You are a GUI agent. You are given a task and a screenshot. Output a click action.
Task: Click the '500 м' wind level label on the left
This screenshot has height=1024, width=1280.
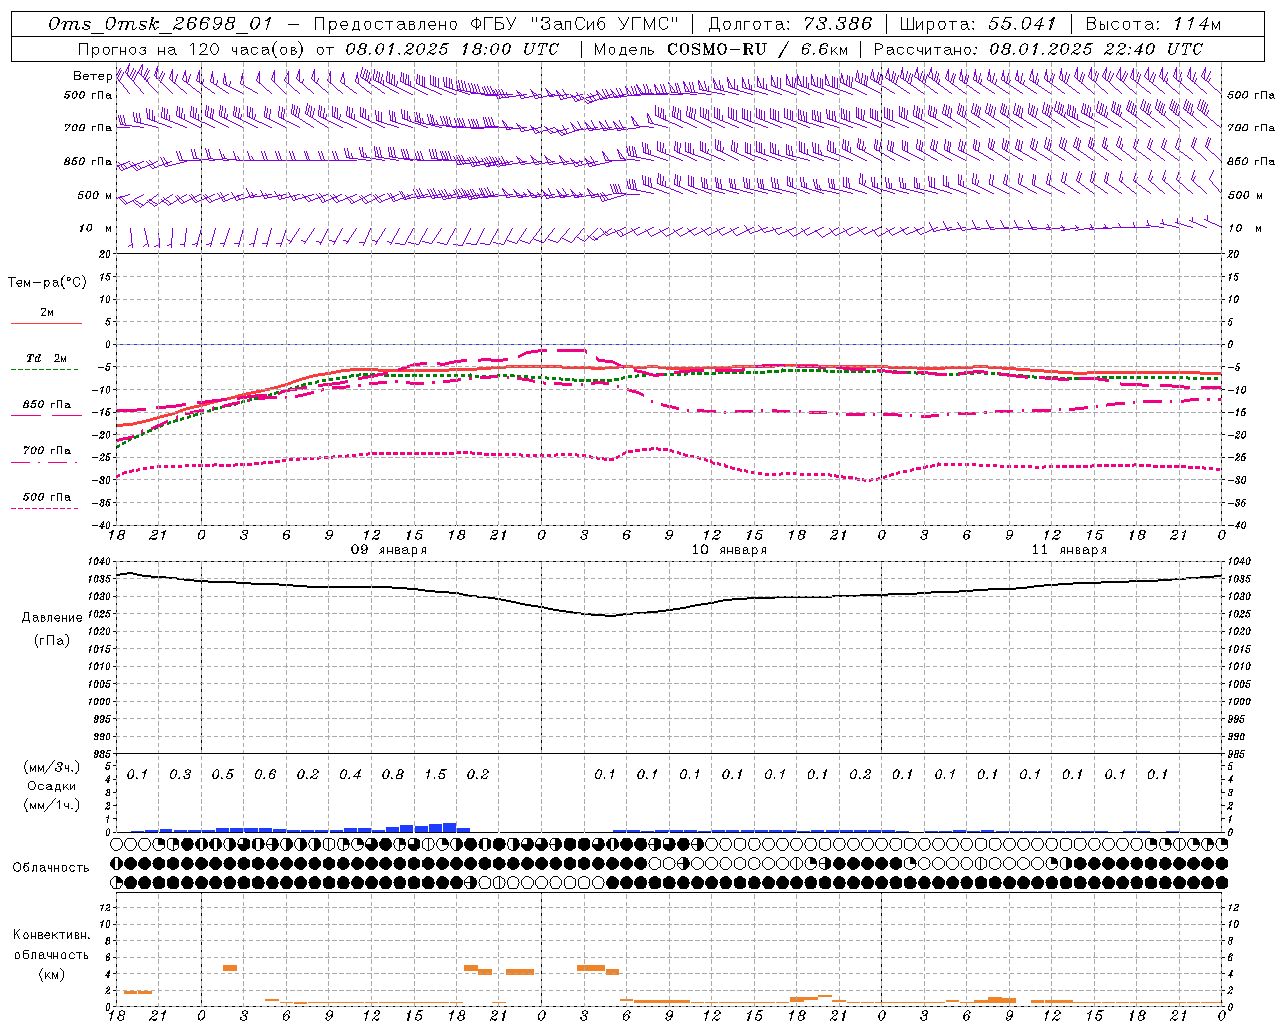pyautogui.click(x=95, y=195)
